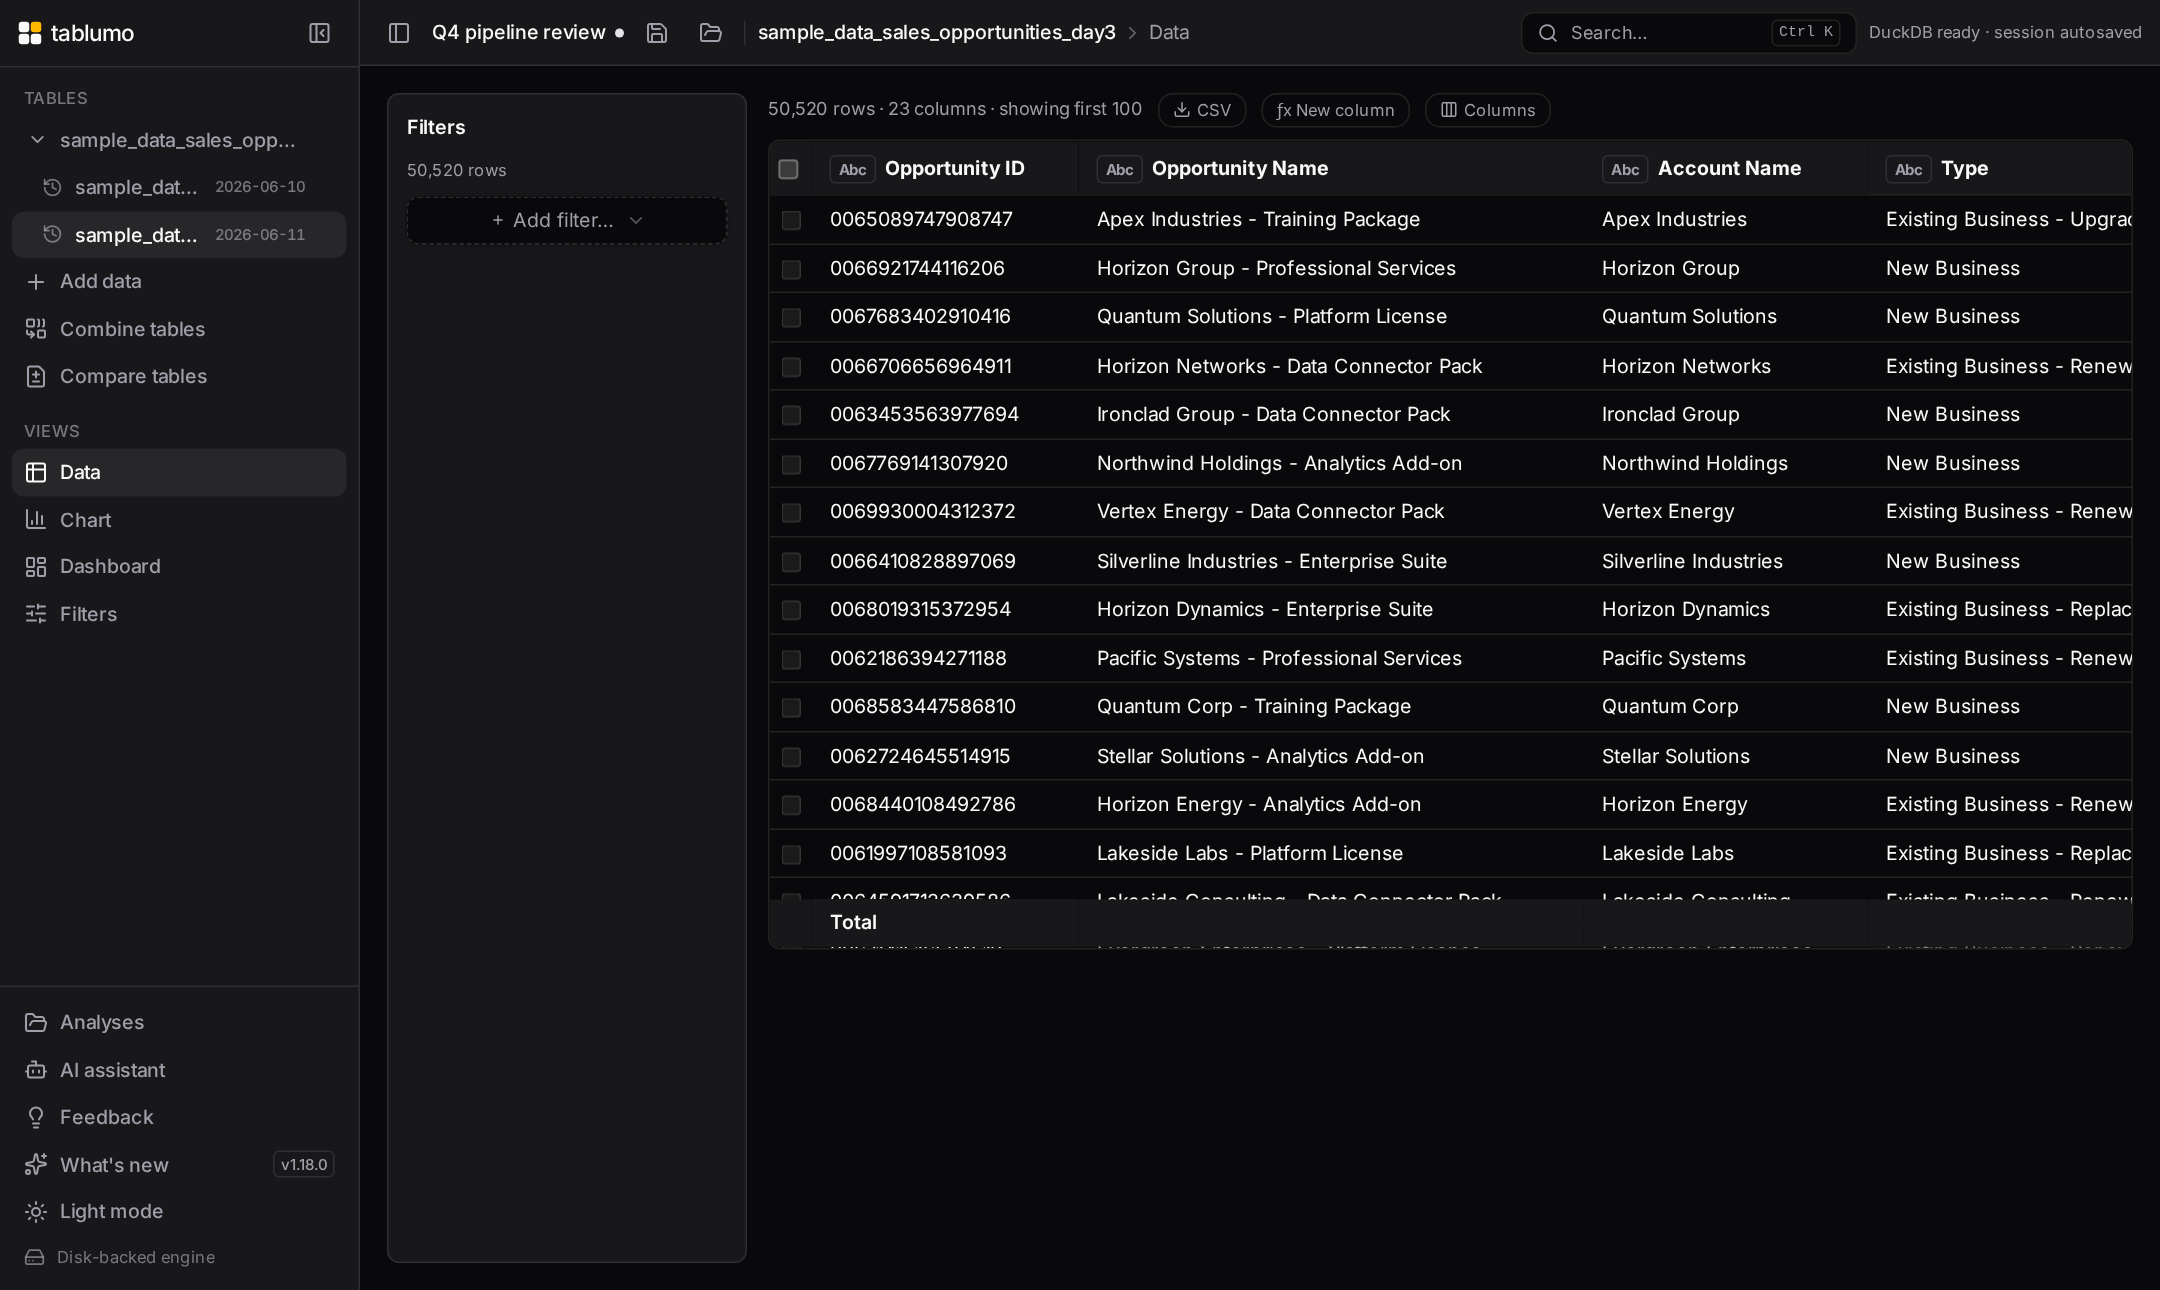Download data as CSV

point(1201,110)
